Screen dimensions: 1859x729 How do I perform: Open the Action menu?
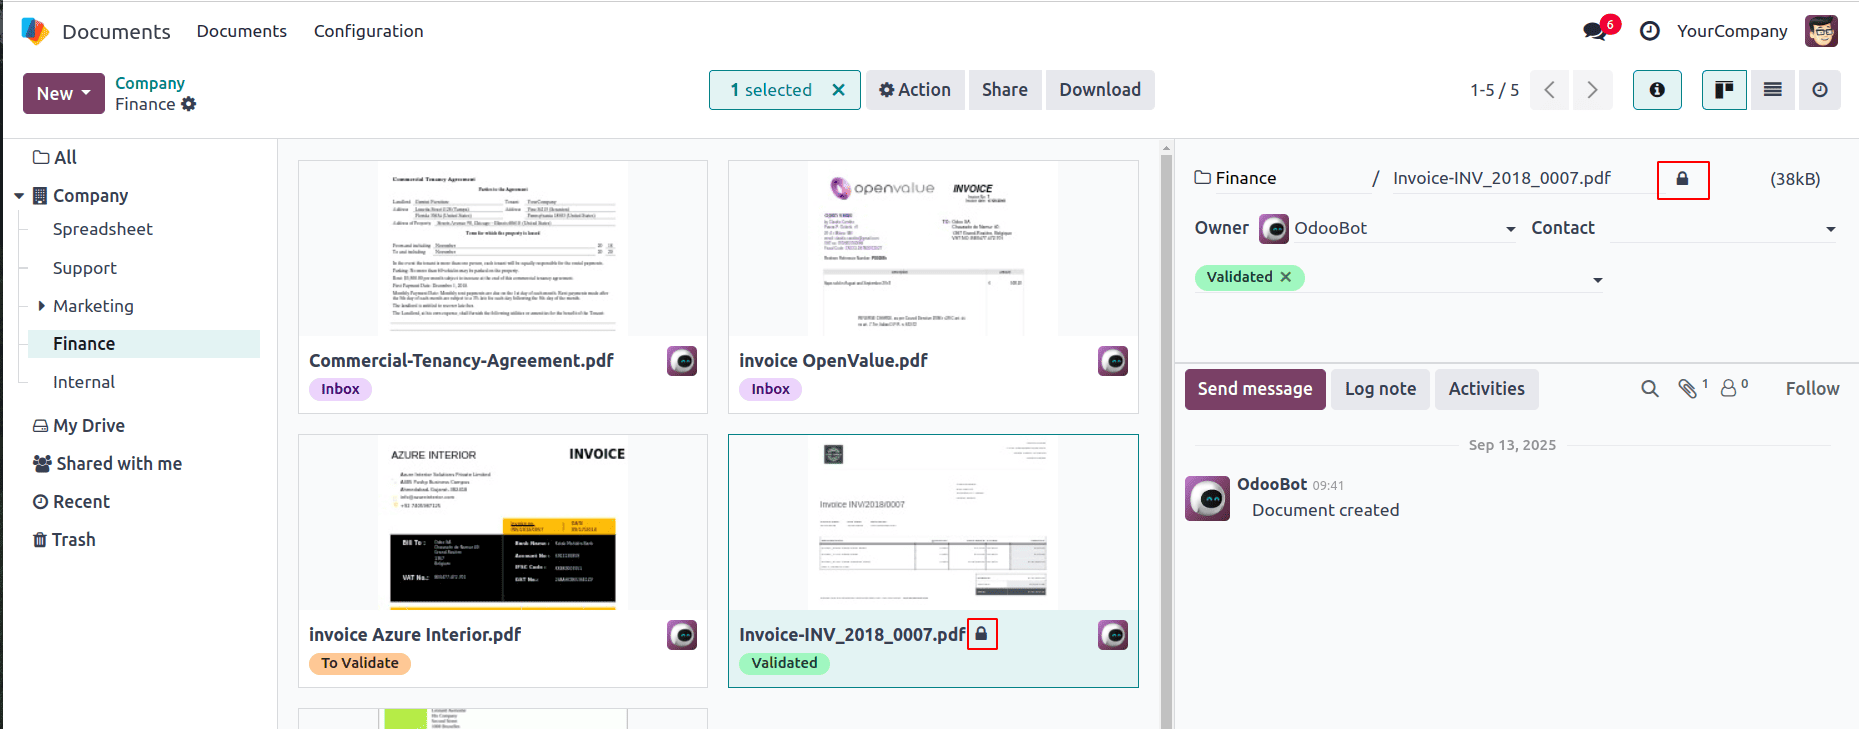(x=915, y=90)
